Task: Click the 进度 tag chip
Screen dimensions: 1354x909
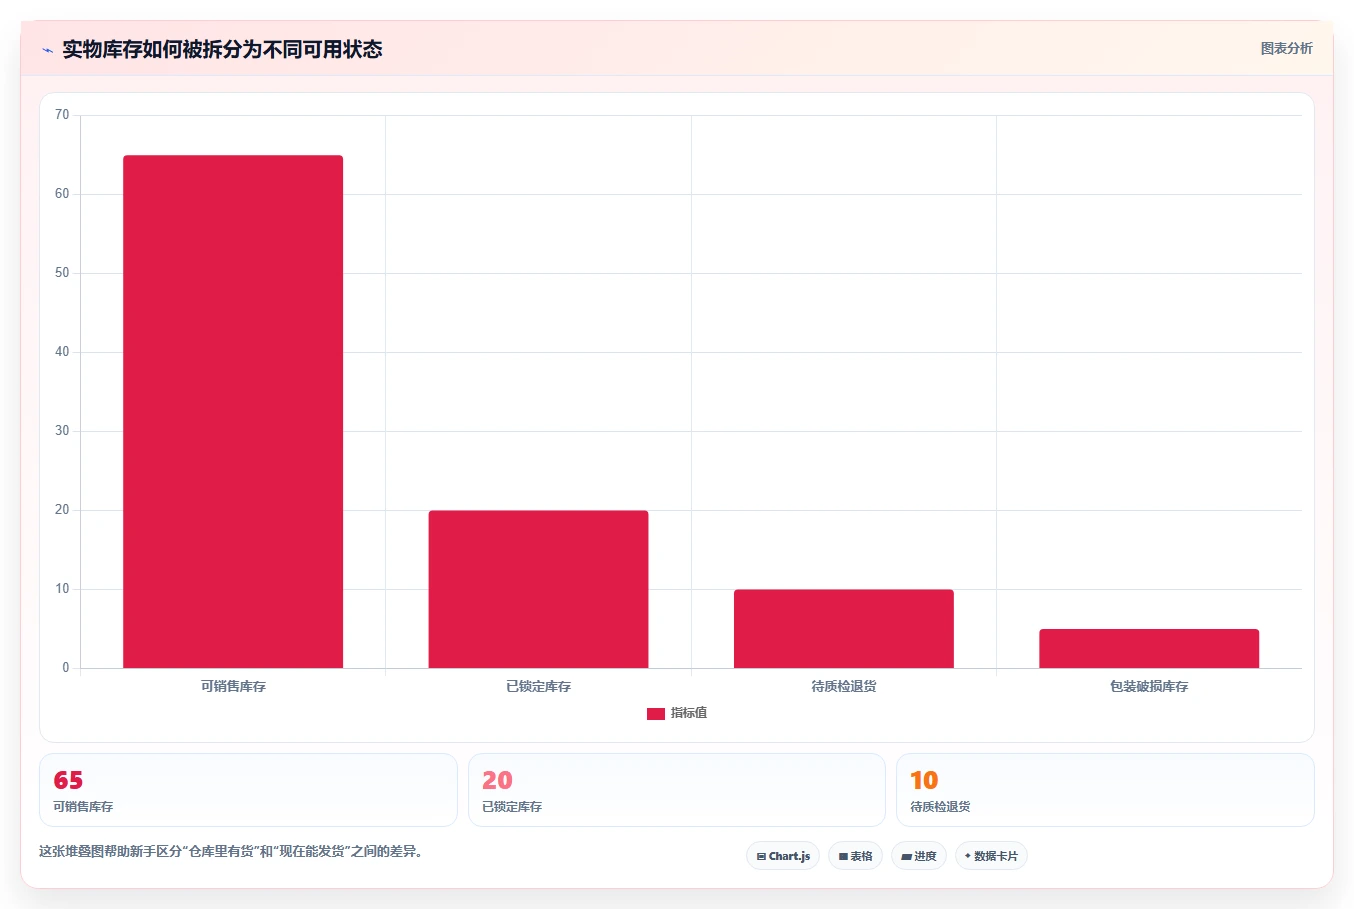Action: pyautogui.click(x=919, y=856)
